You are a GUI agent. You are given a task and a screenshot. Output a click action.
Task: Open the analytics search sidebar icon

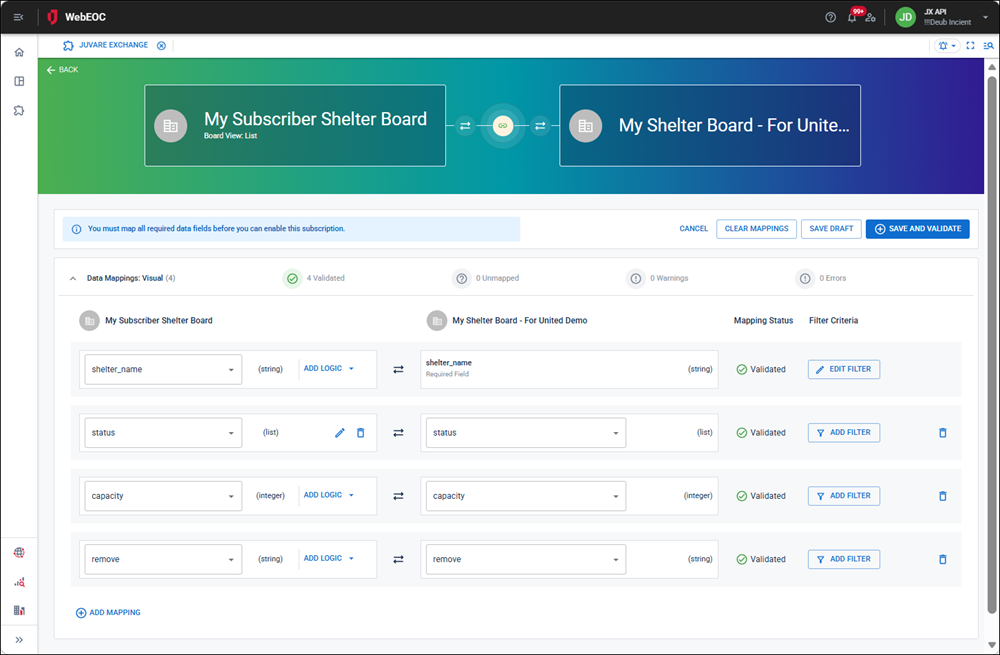tap(19, 582)
